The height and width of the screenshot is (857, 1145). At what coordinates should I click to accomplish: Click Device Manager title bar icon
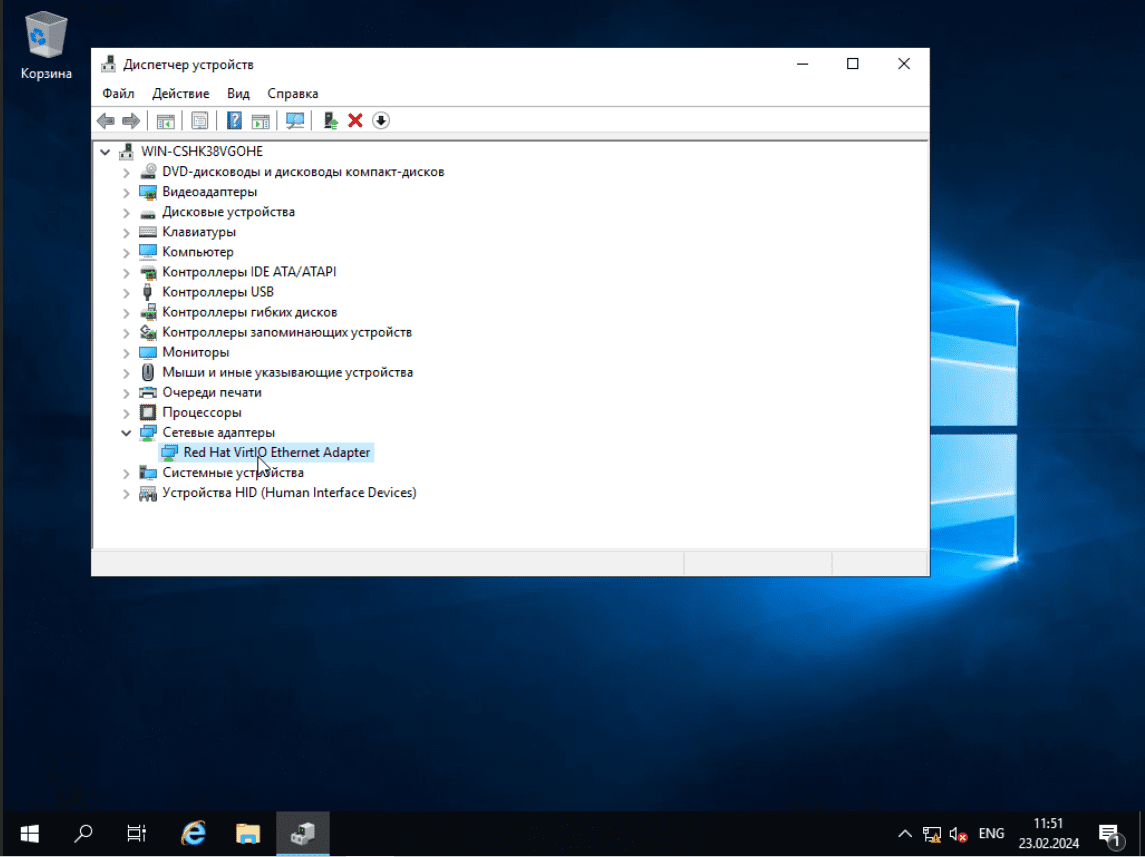tap(109, 64)
